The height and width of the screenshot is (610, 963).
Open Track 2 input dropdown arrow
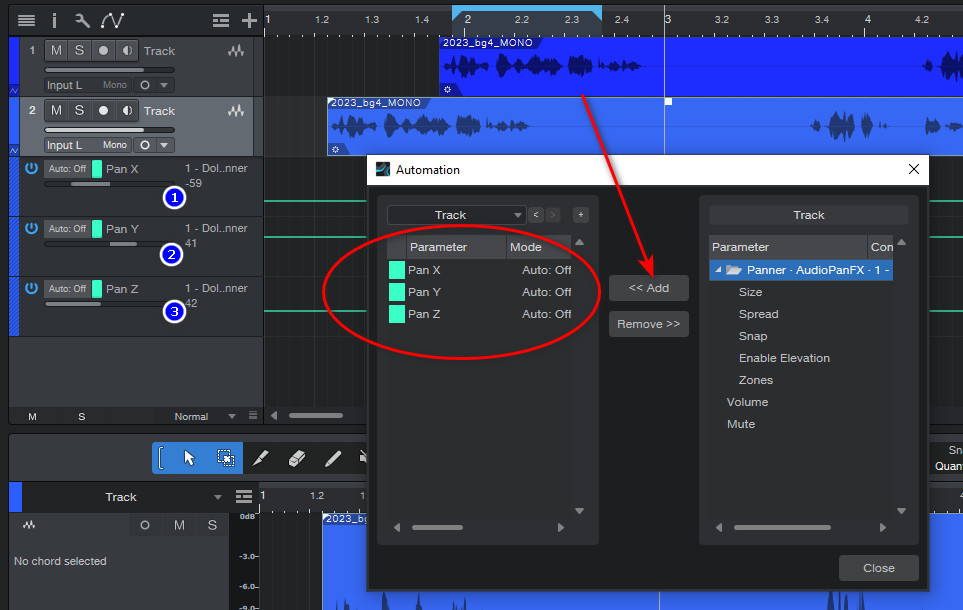click(164, 146)
